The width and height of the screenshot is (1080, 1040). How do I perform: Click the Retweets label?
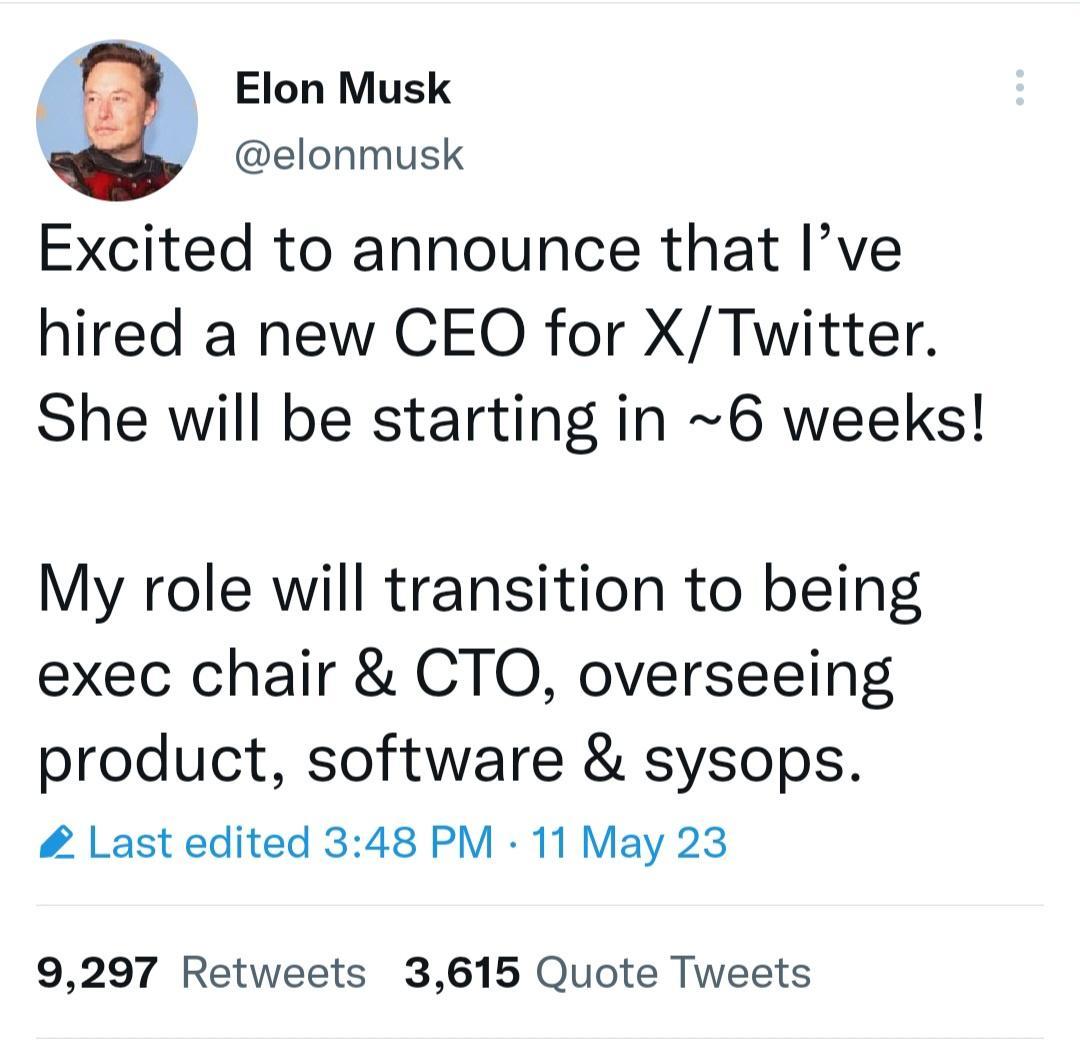[x=272, y=971]
